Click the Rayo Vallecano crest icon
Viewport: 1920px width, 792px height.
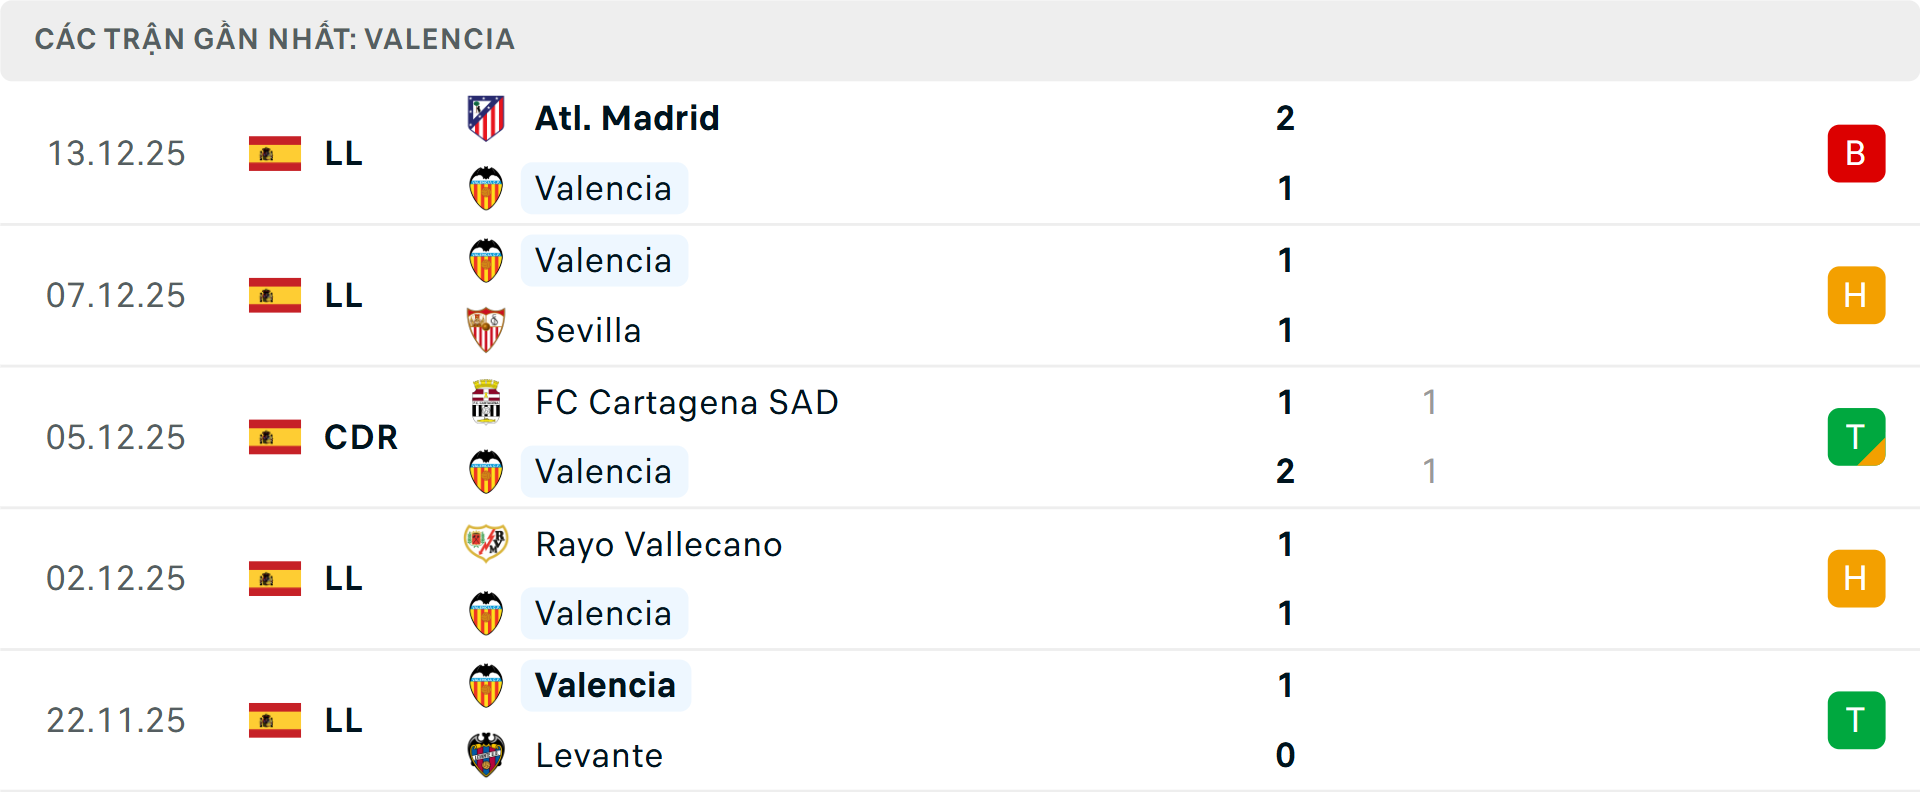pos(486,544)
